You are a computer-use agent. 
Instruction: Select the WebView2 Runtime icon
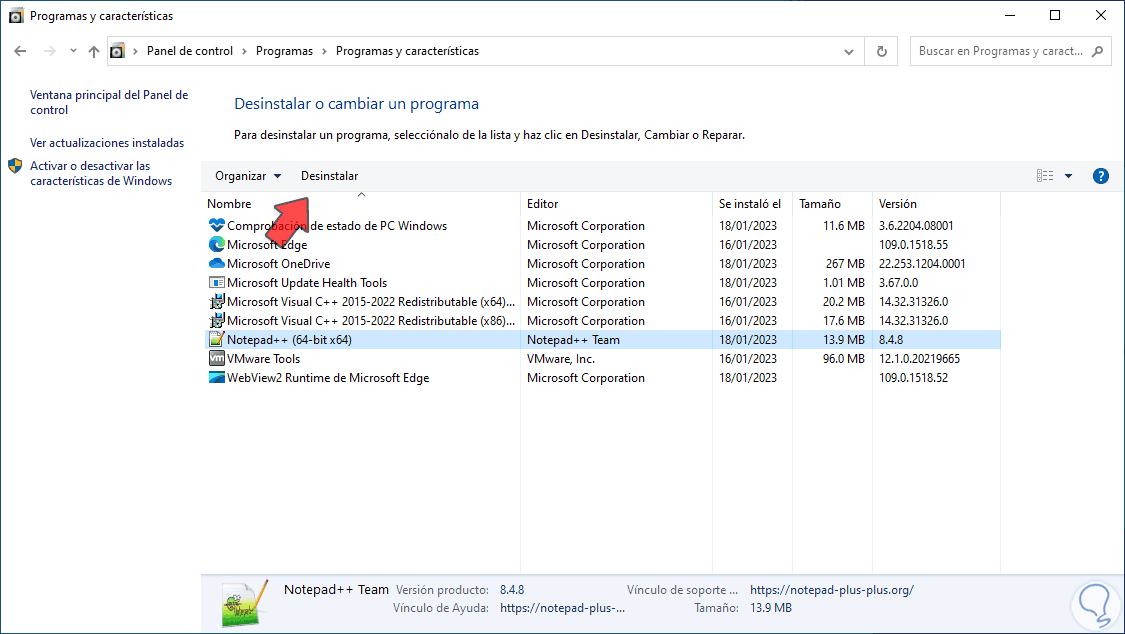[x=217, y=377]
